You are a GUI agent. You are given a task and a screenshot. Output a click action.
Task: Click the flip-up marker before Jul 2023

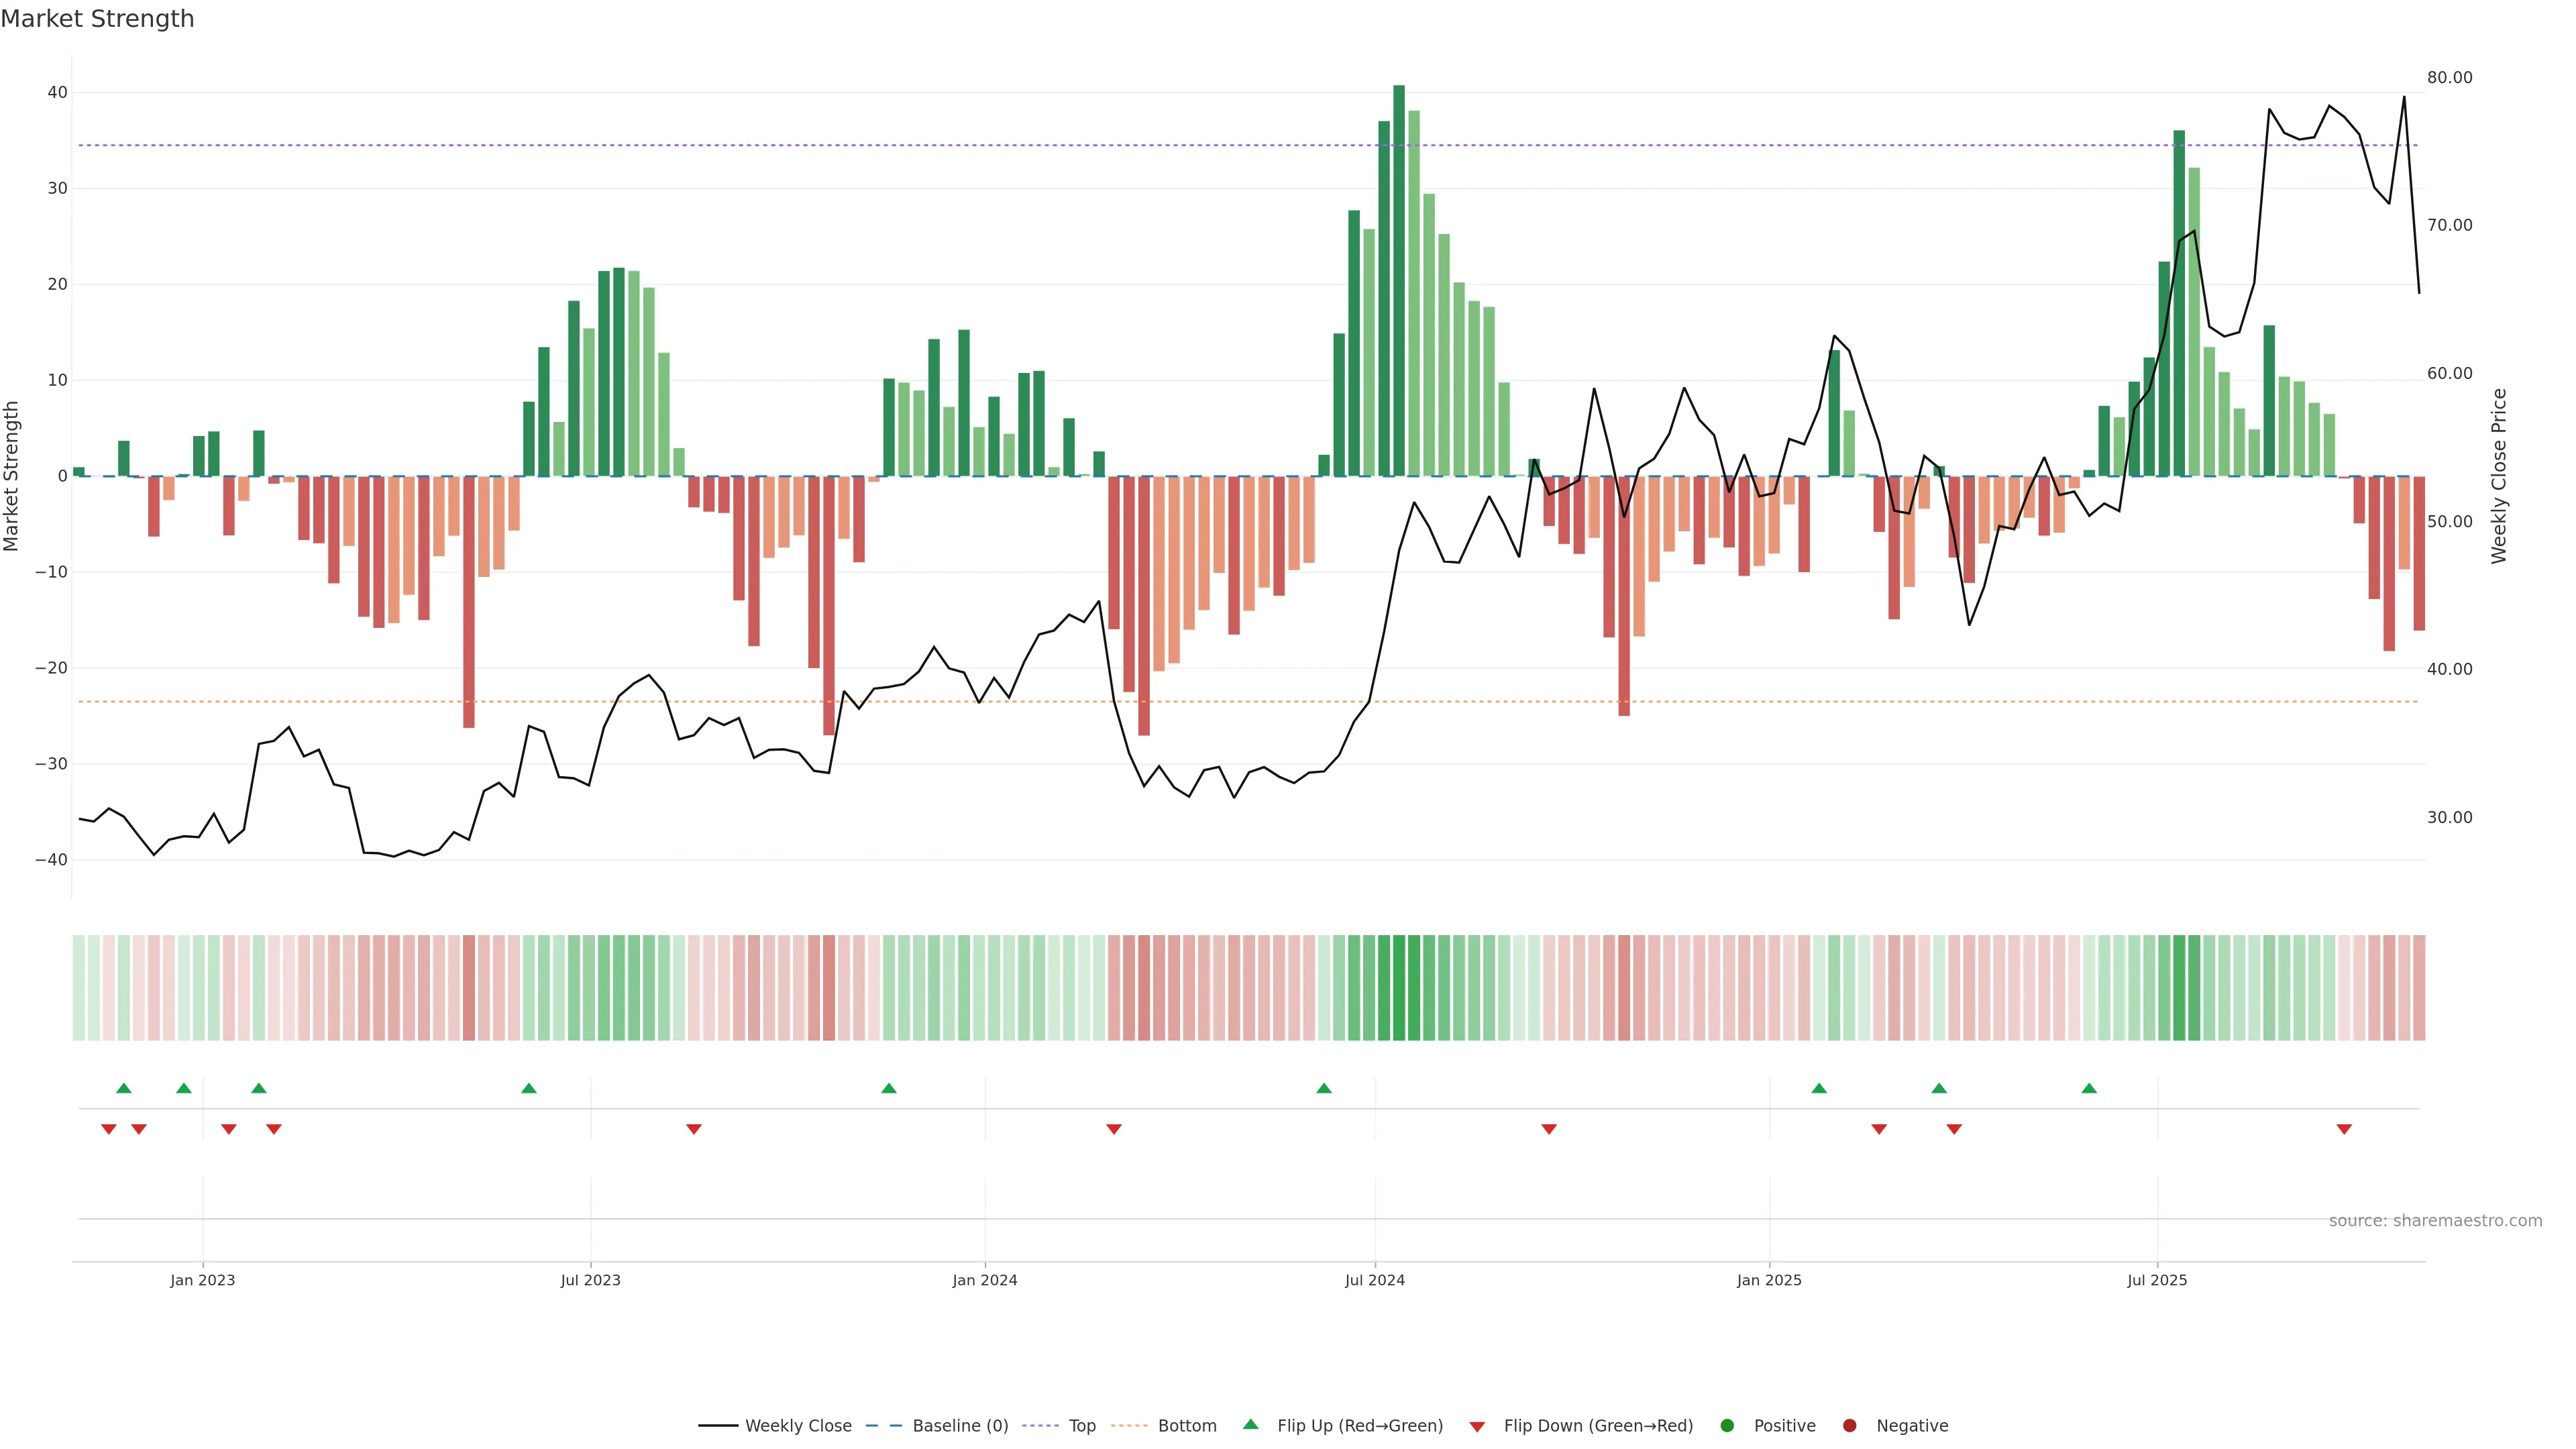tap(529, 1088)
